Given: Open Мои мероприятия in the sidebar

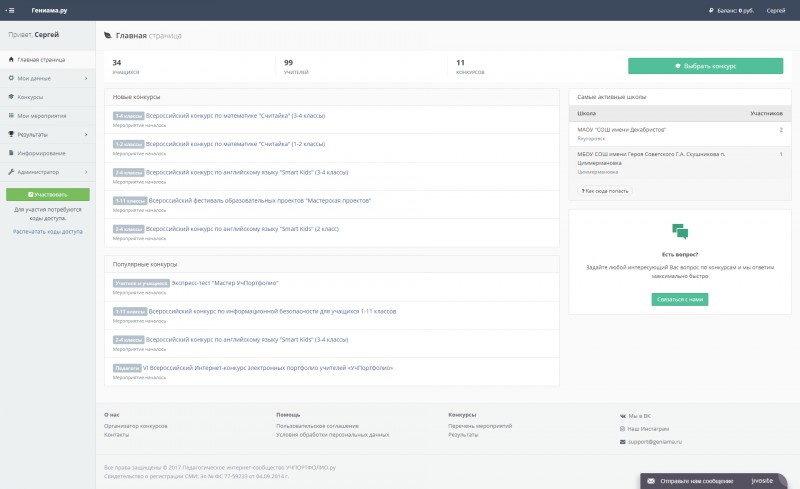Looking at the screenshot, I should click(x=41, y=115).
